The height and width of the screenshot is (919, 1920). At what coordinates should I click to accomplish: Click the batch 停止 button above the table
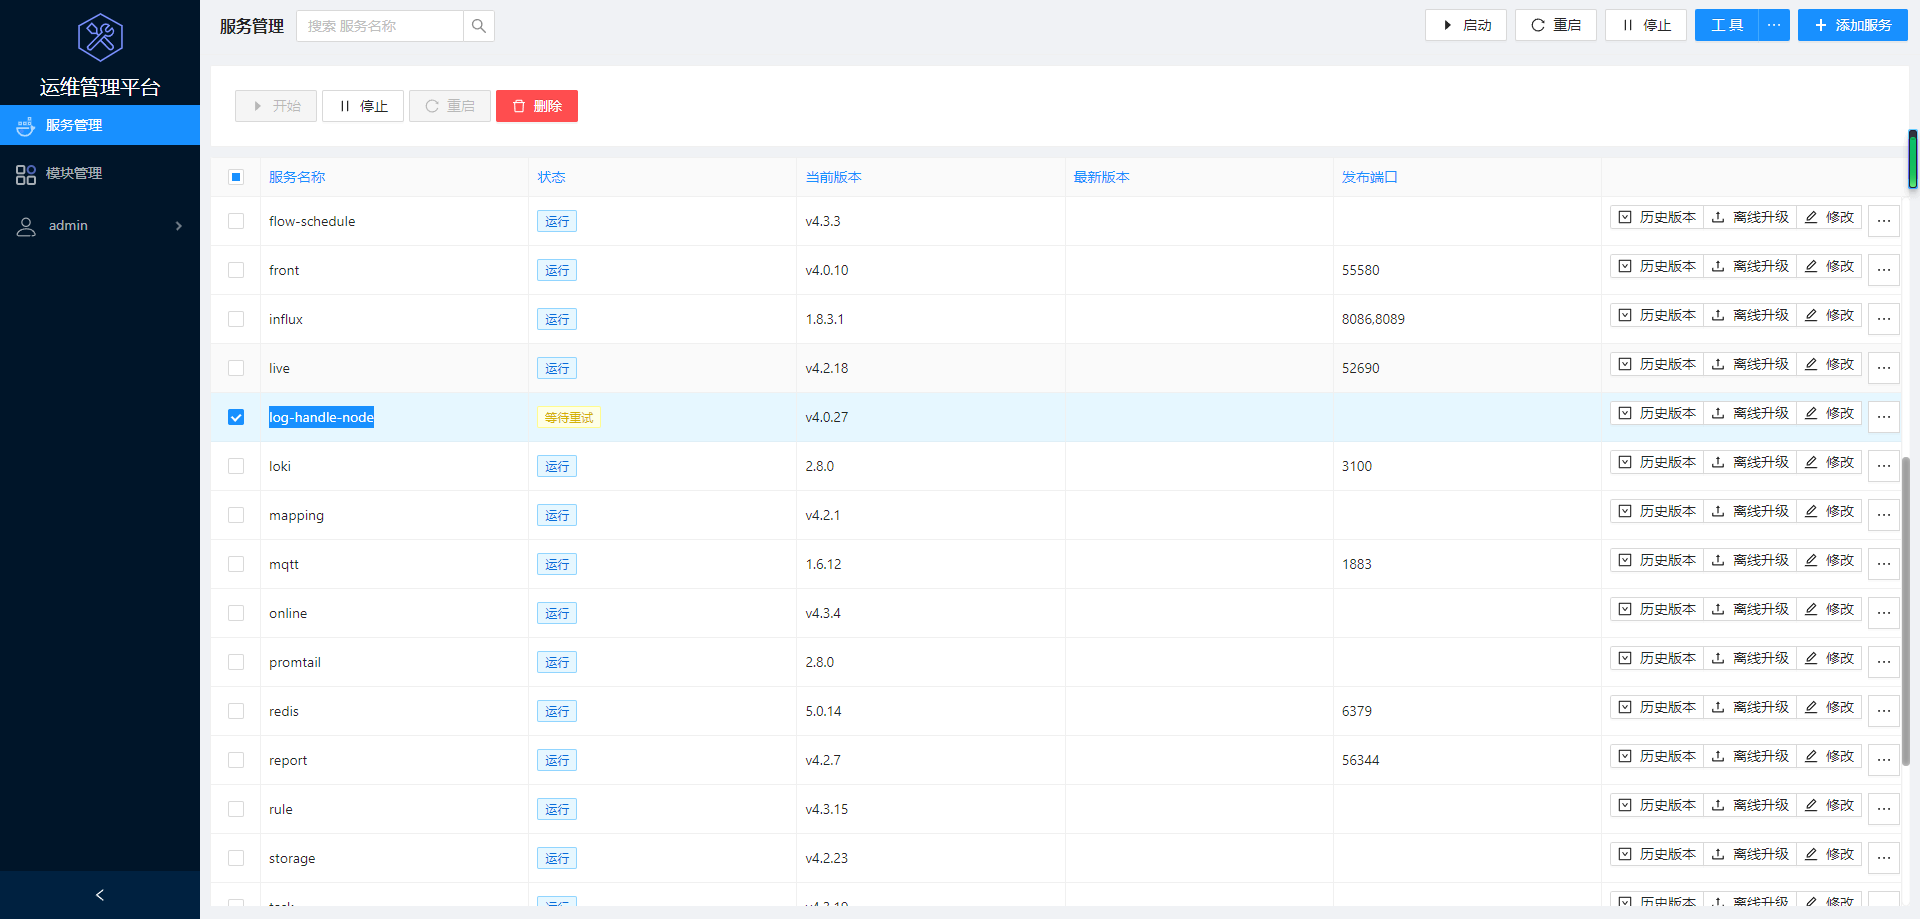[x=363, y=106]
